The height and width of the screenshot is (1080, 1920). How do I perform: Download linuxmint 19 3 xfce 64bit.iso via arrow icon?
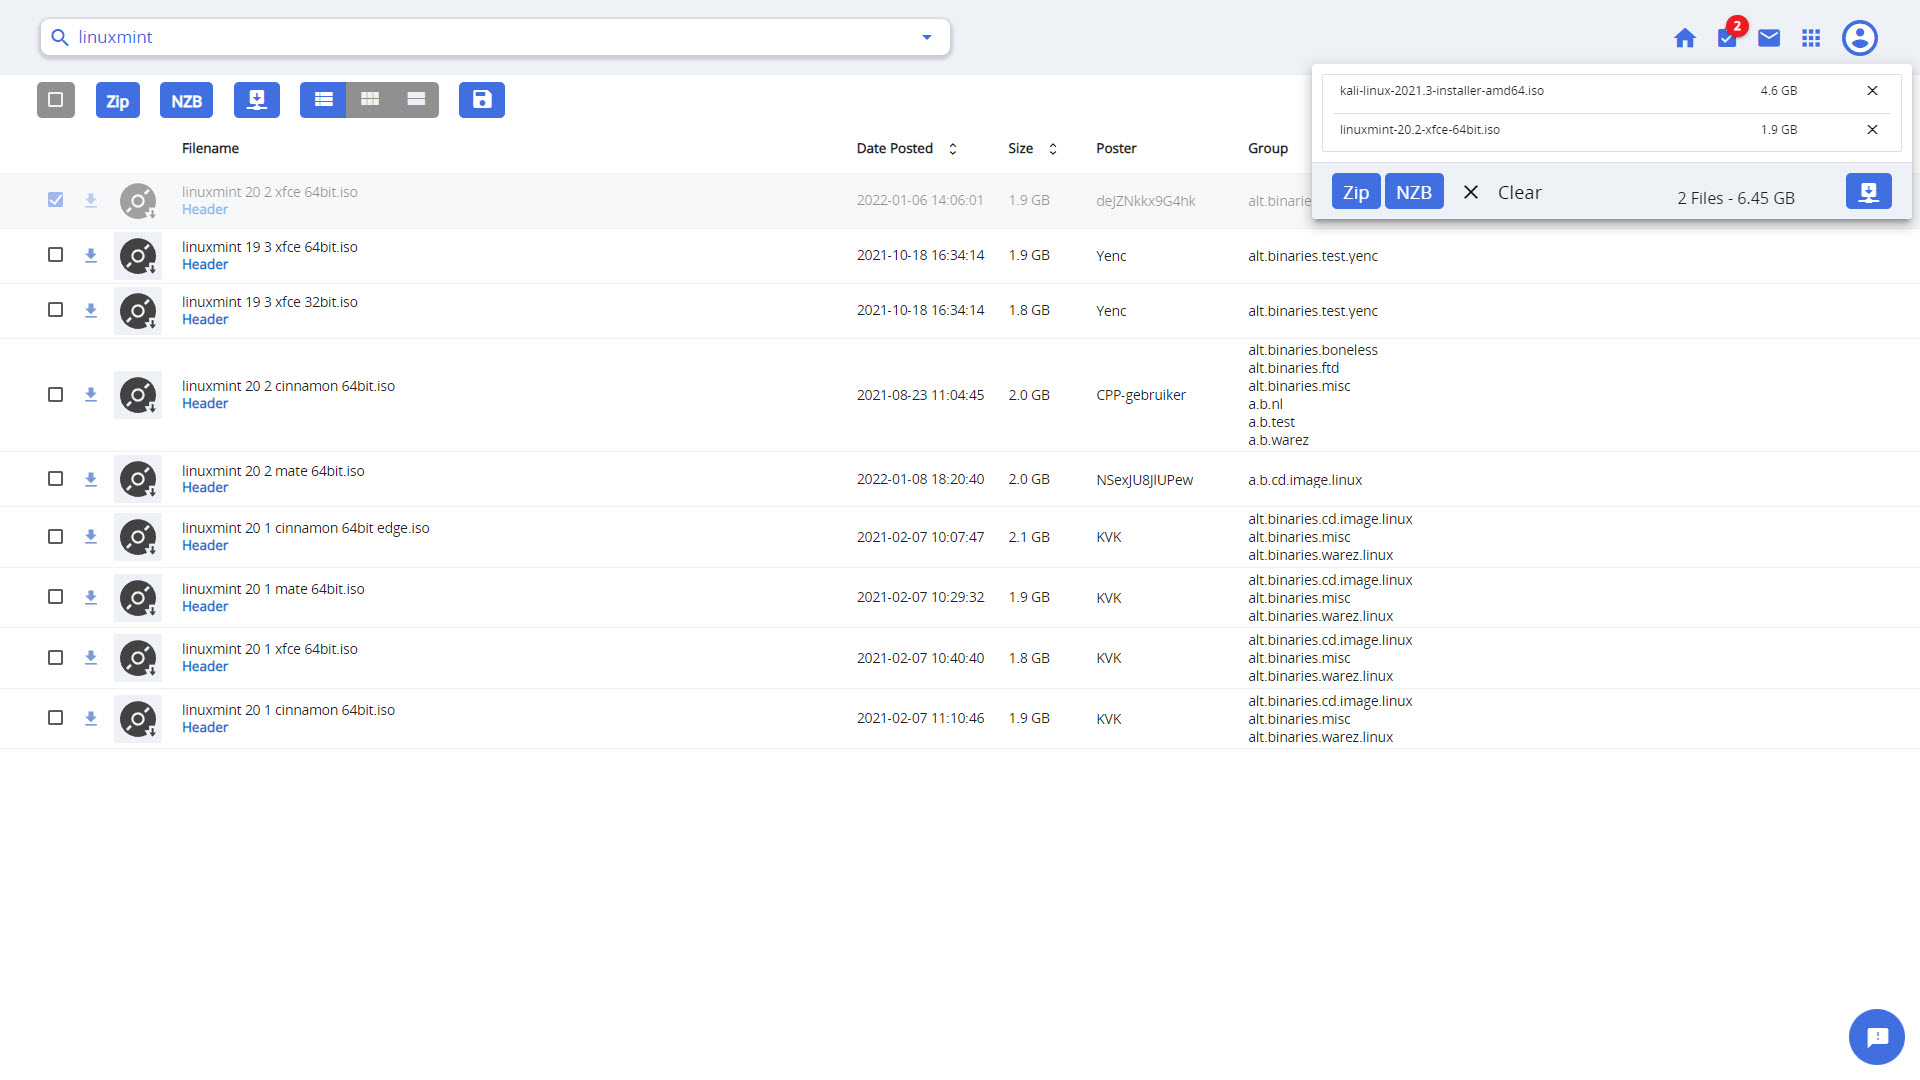91,256
